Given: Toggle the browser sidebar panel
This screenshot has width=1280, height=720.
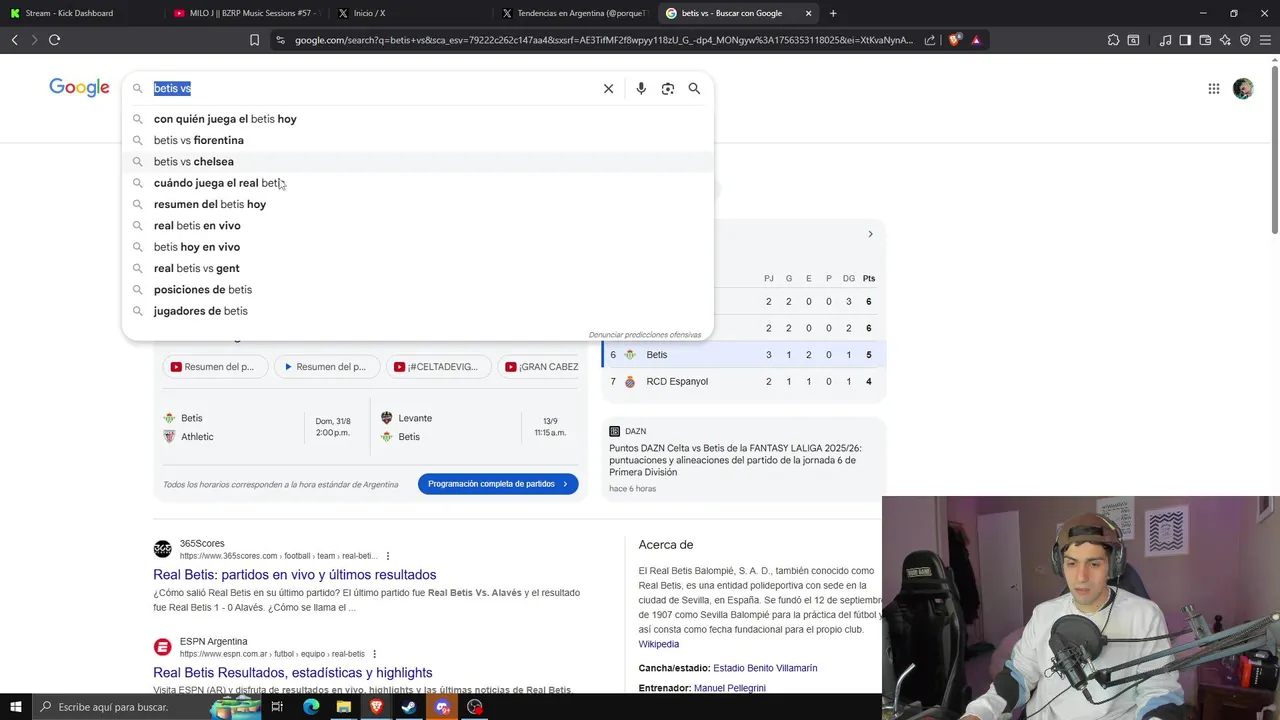Looking at the screenshot, I should 1185,40.
